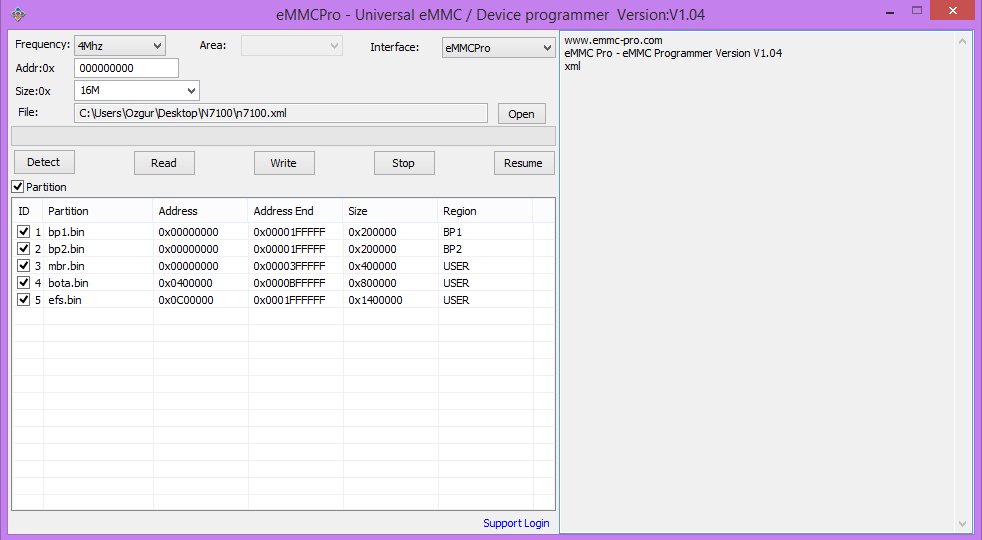Screen dimensions: 982x540
Task: Click the File path field with n7100.xml
Action: tap(281, 113)
